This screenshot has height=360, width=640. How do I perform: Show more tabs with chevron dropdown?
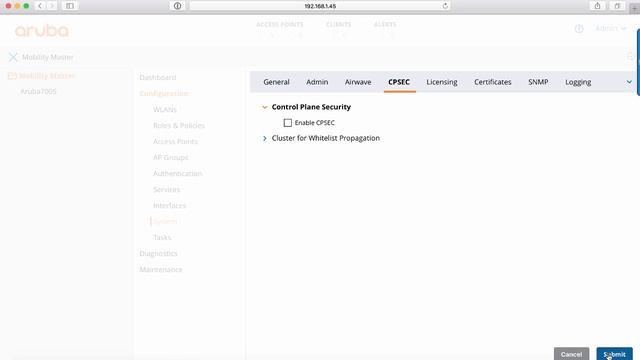click(x=629, y=82)
